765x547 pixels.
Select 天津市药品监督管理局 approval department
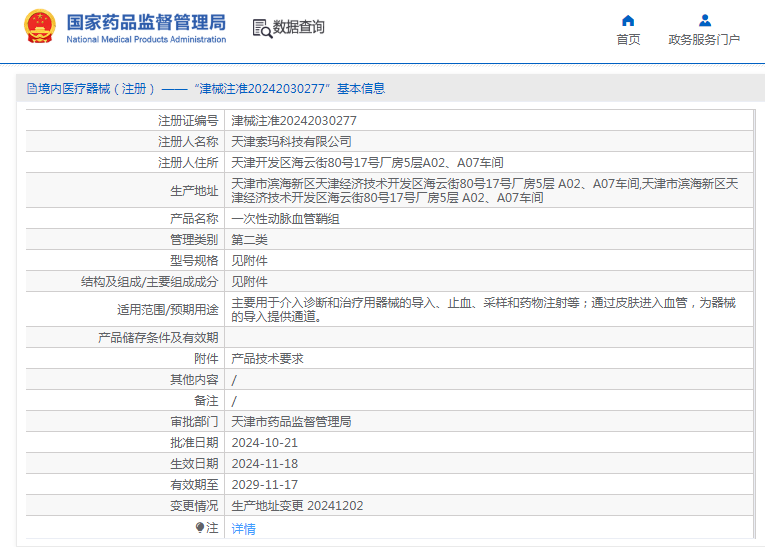[291, 422]
